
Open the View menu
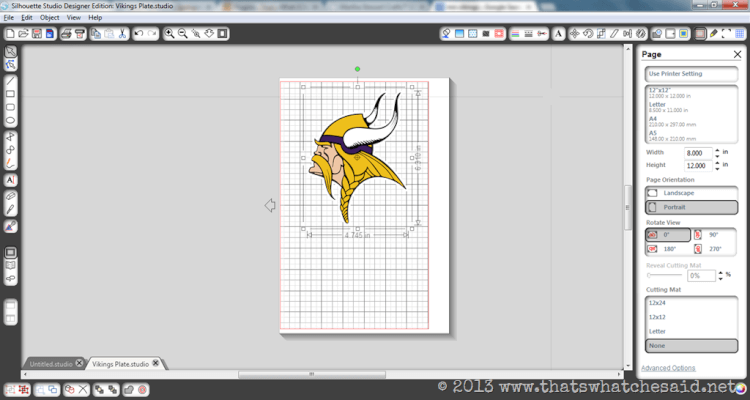74,18
